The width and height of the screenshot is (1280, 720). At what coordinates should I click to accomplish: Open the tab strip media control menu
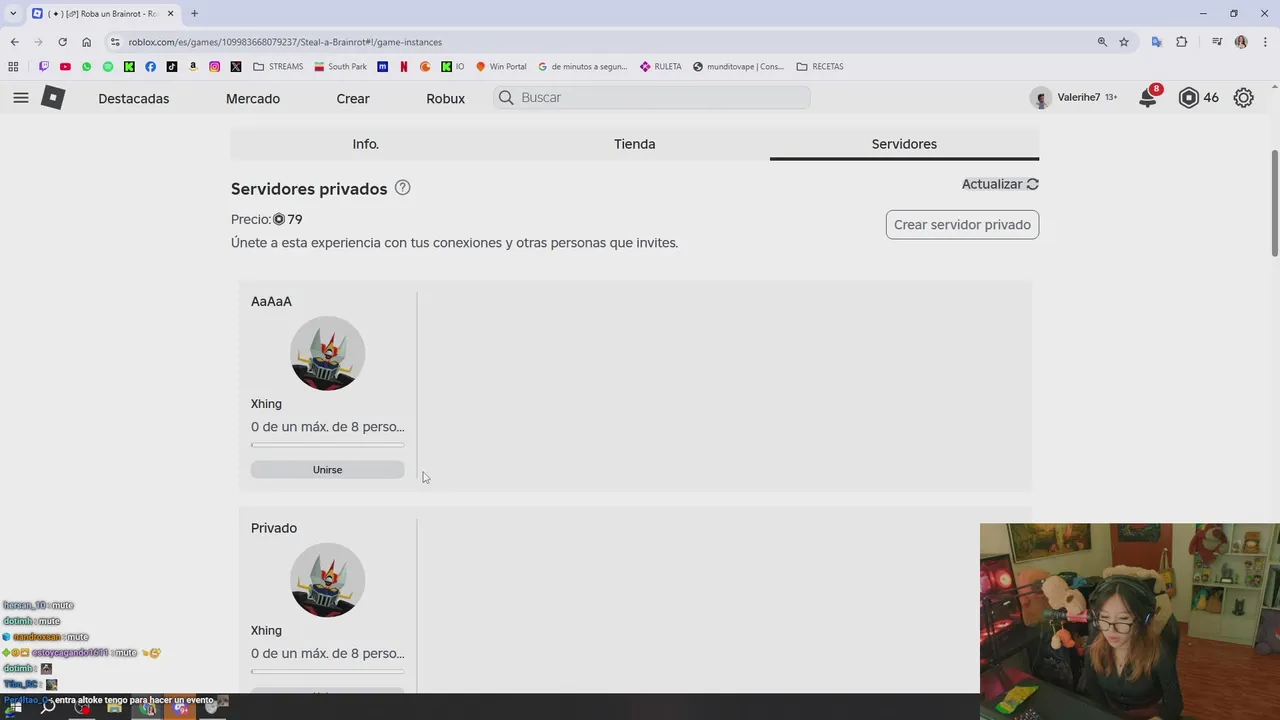point(1217,42)
